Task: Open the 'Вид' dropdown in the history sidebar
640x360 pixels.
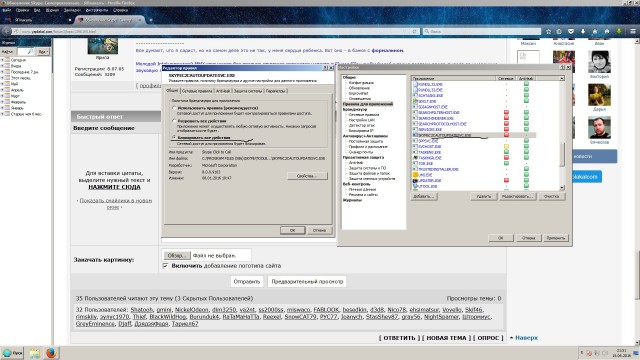Action: pos(43,52)
